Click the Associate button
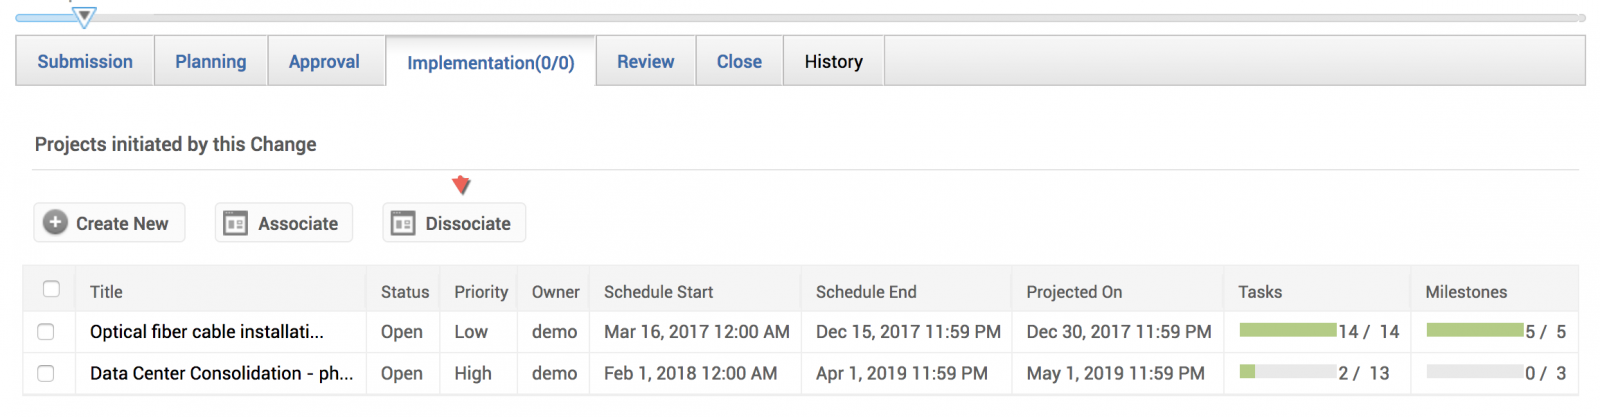The image size is (1600, 417). pyautogui.click(x=284, y=223)
